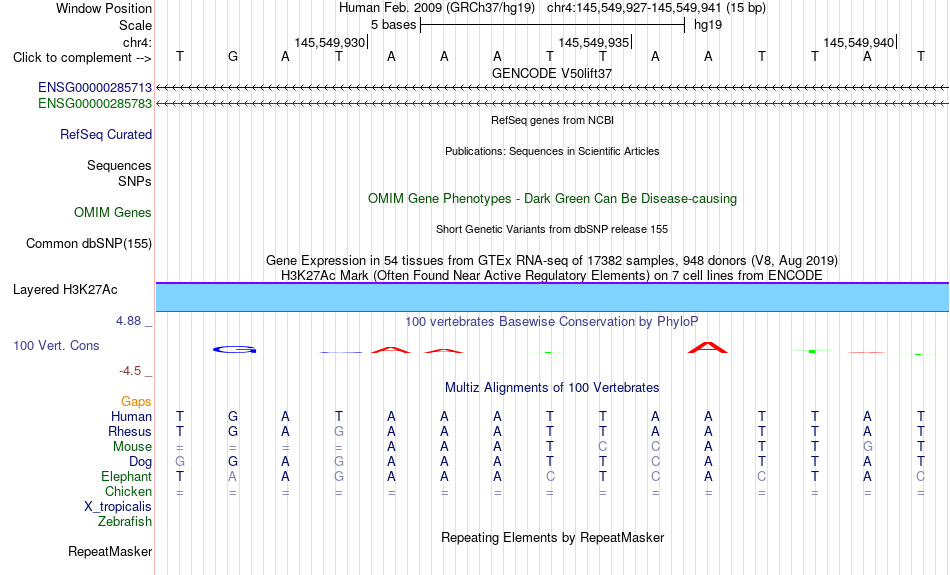Click the RepeatMasker track label
The height and width of the screenshot is (575, 950).
click(x=110, y=551)
